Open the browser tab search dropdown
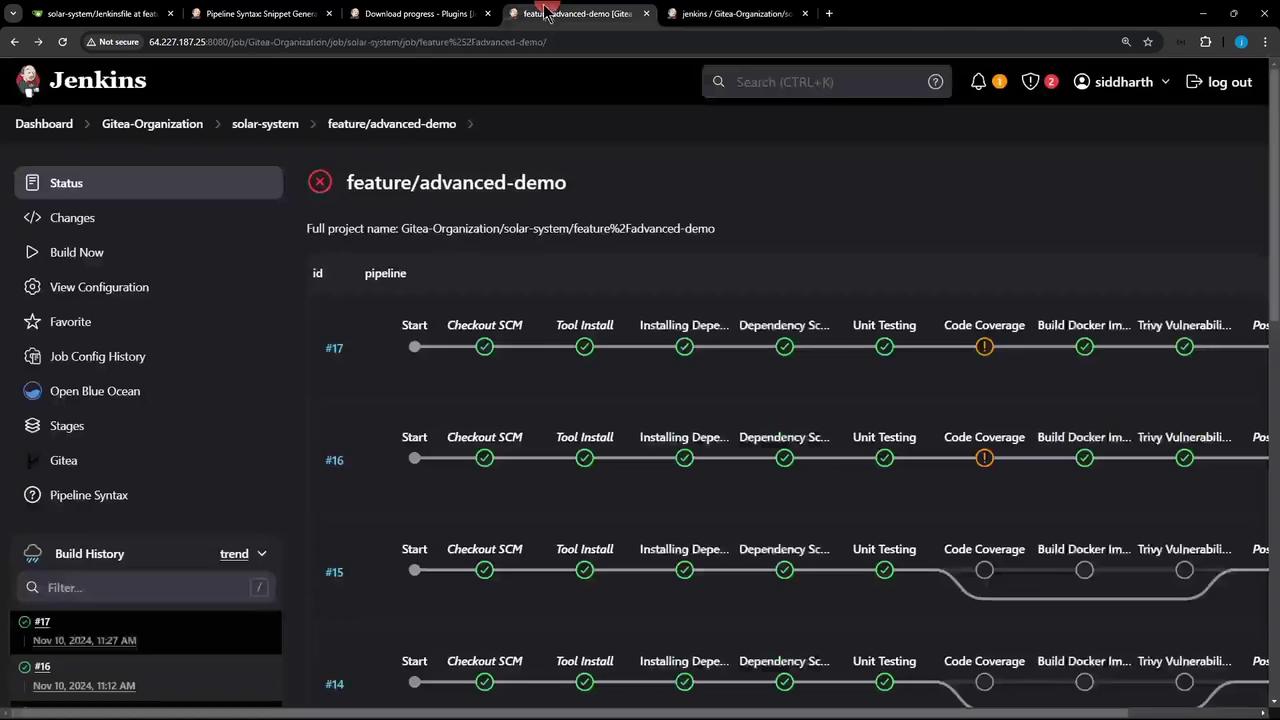Viewport: 1280px width, 720px height. pos(13,14)
